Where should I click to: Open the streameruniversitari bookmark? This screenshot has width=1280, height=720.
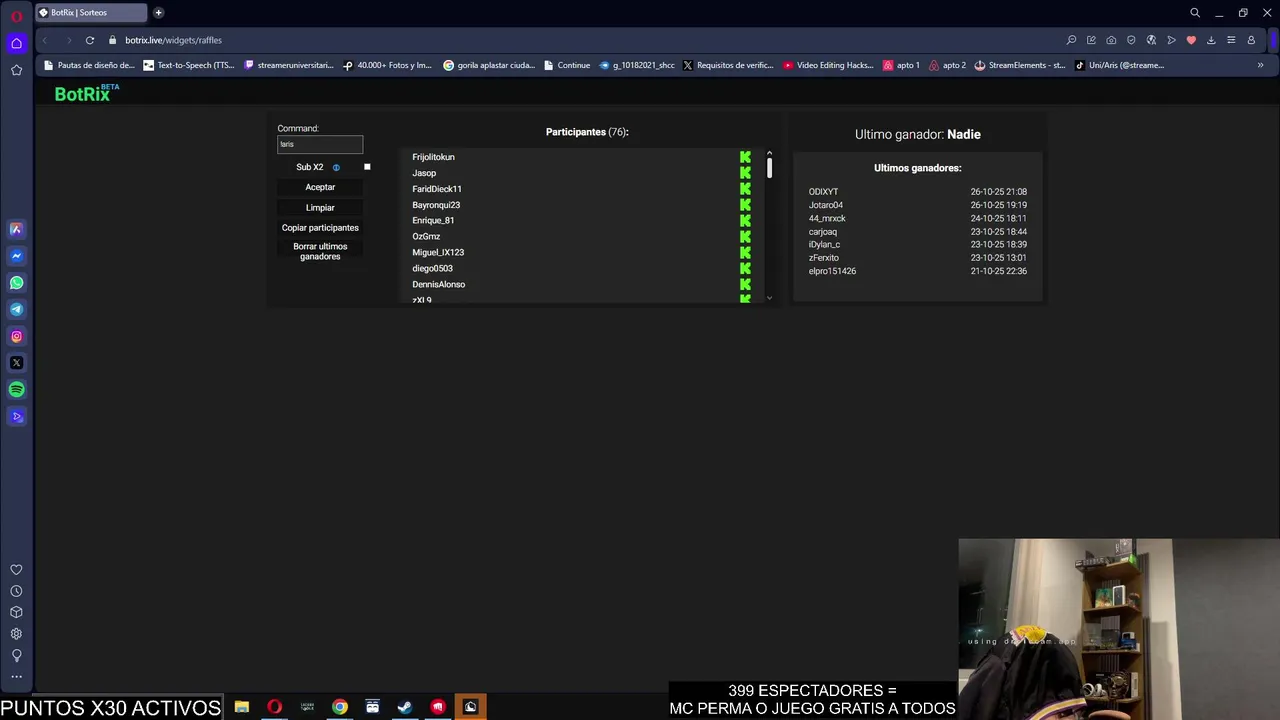tap(289, 65)
